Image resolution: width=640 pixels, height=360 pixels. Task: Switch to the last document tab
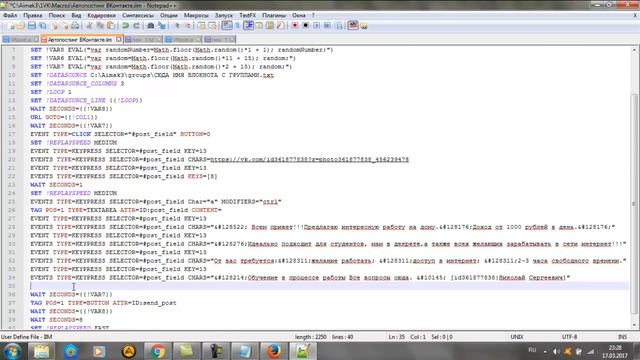(220, 40)
